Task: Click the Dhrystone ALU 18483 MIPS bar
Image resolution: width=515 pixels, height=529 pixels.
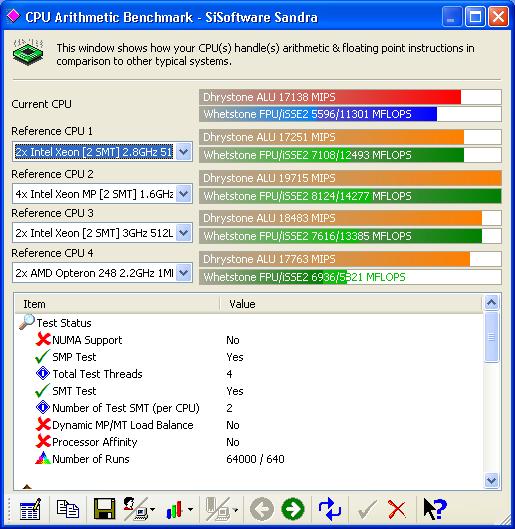Action: click(x=350, y=218)
